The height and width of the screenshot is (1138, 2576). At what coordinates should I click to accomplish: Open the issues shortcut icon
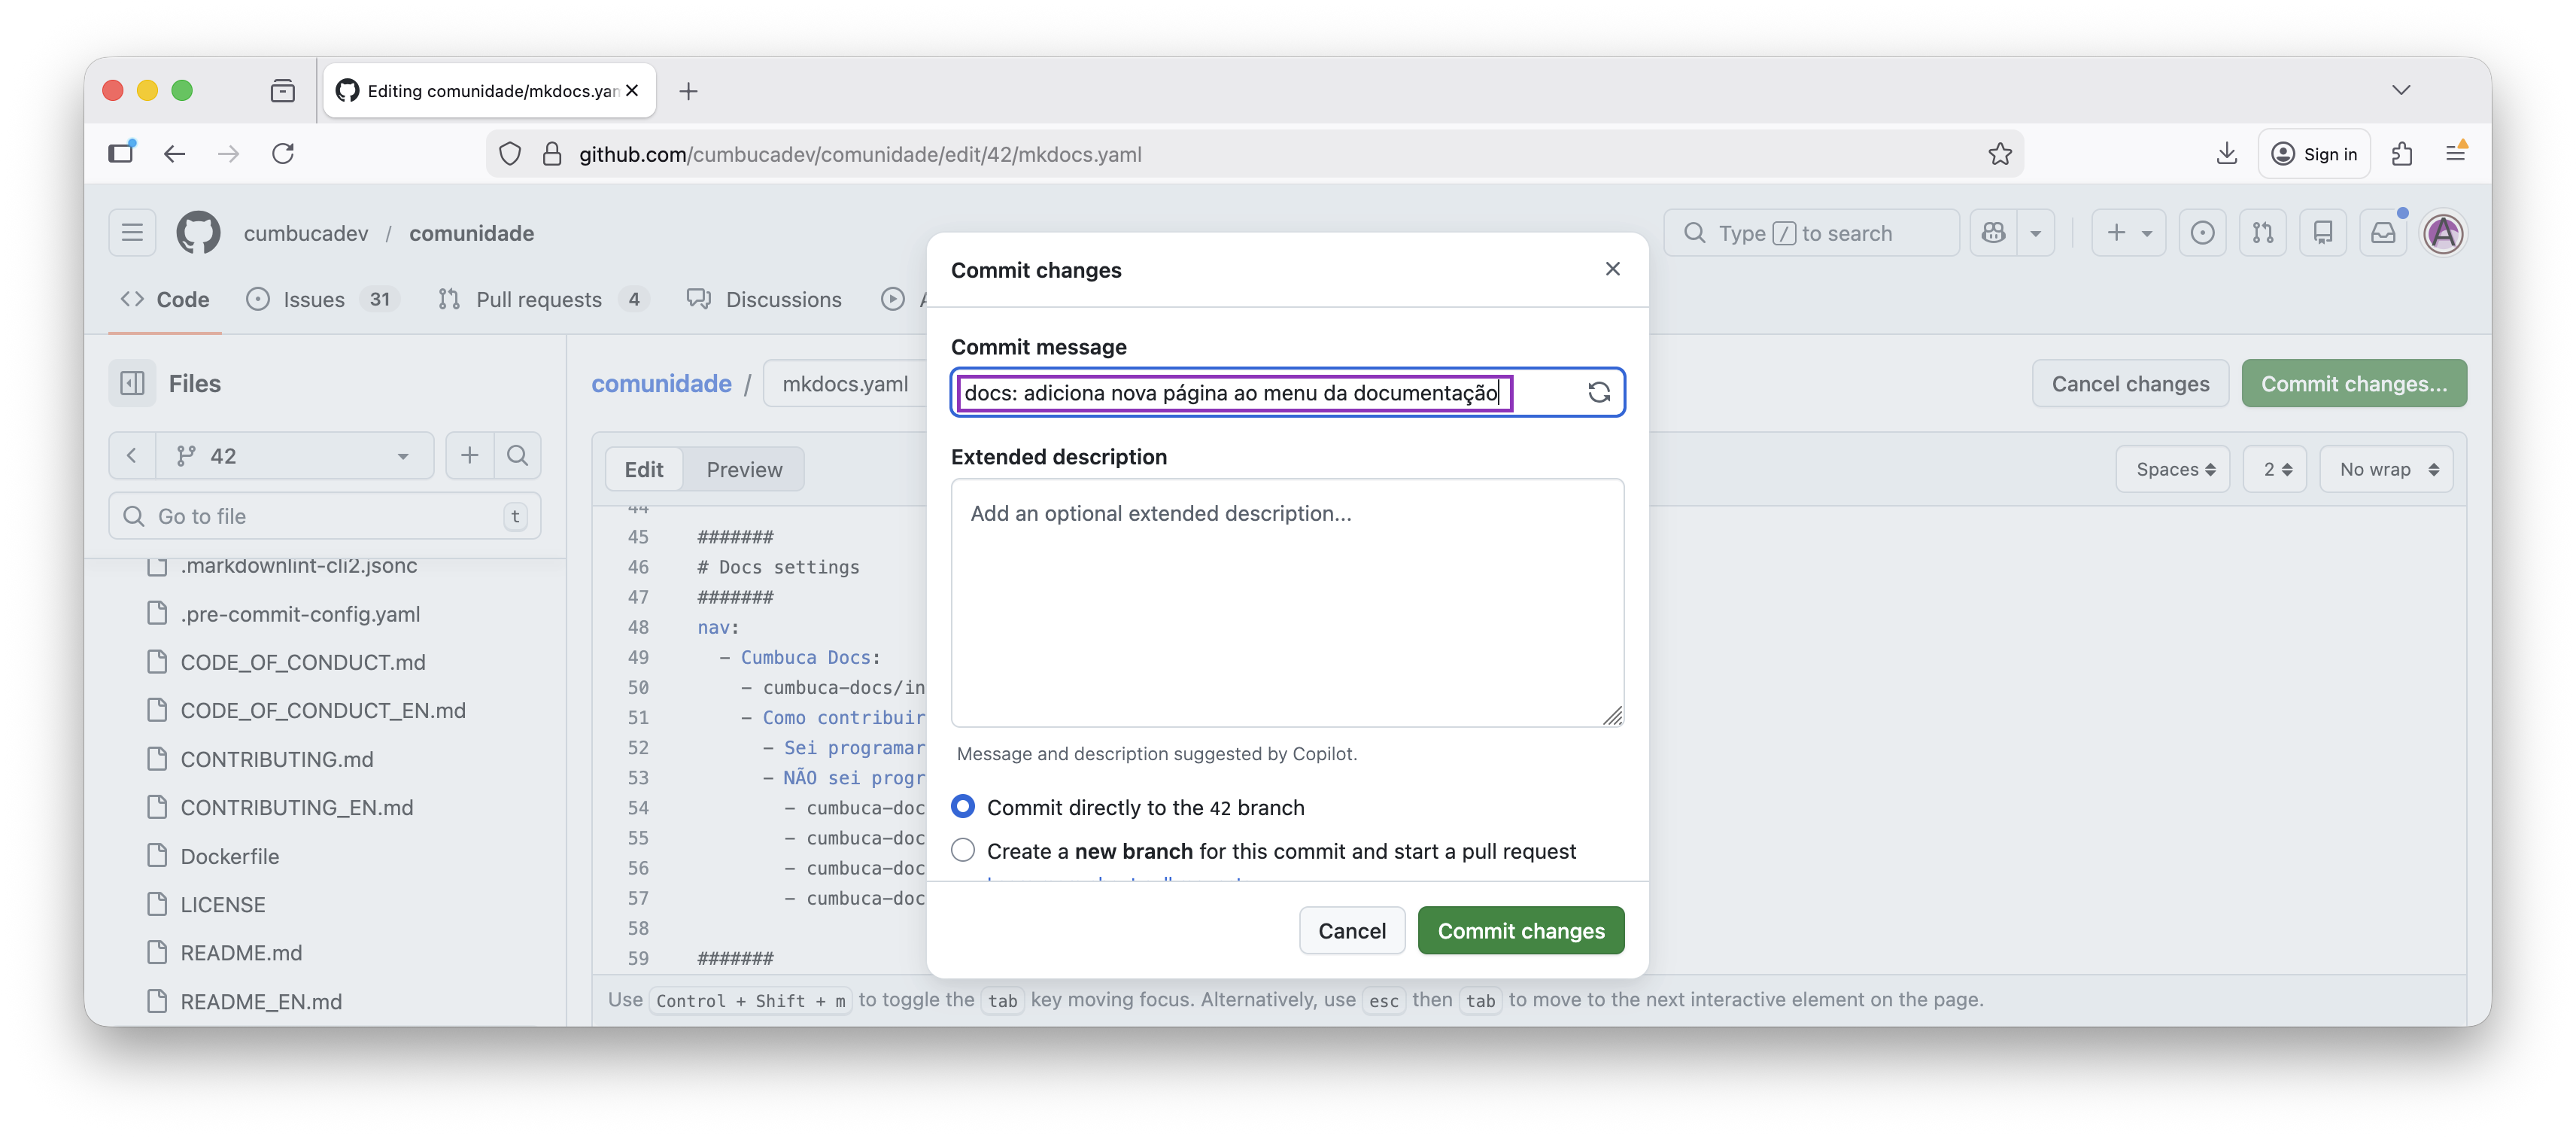tap(2202, 233)
